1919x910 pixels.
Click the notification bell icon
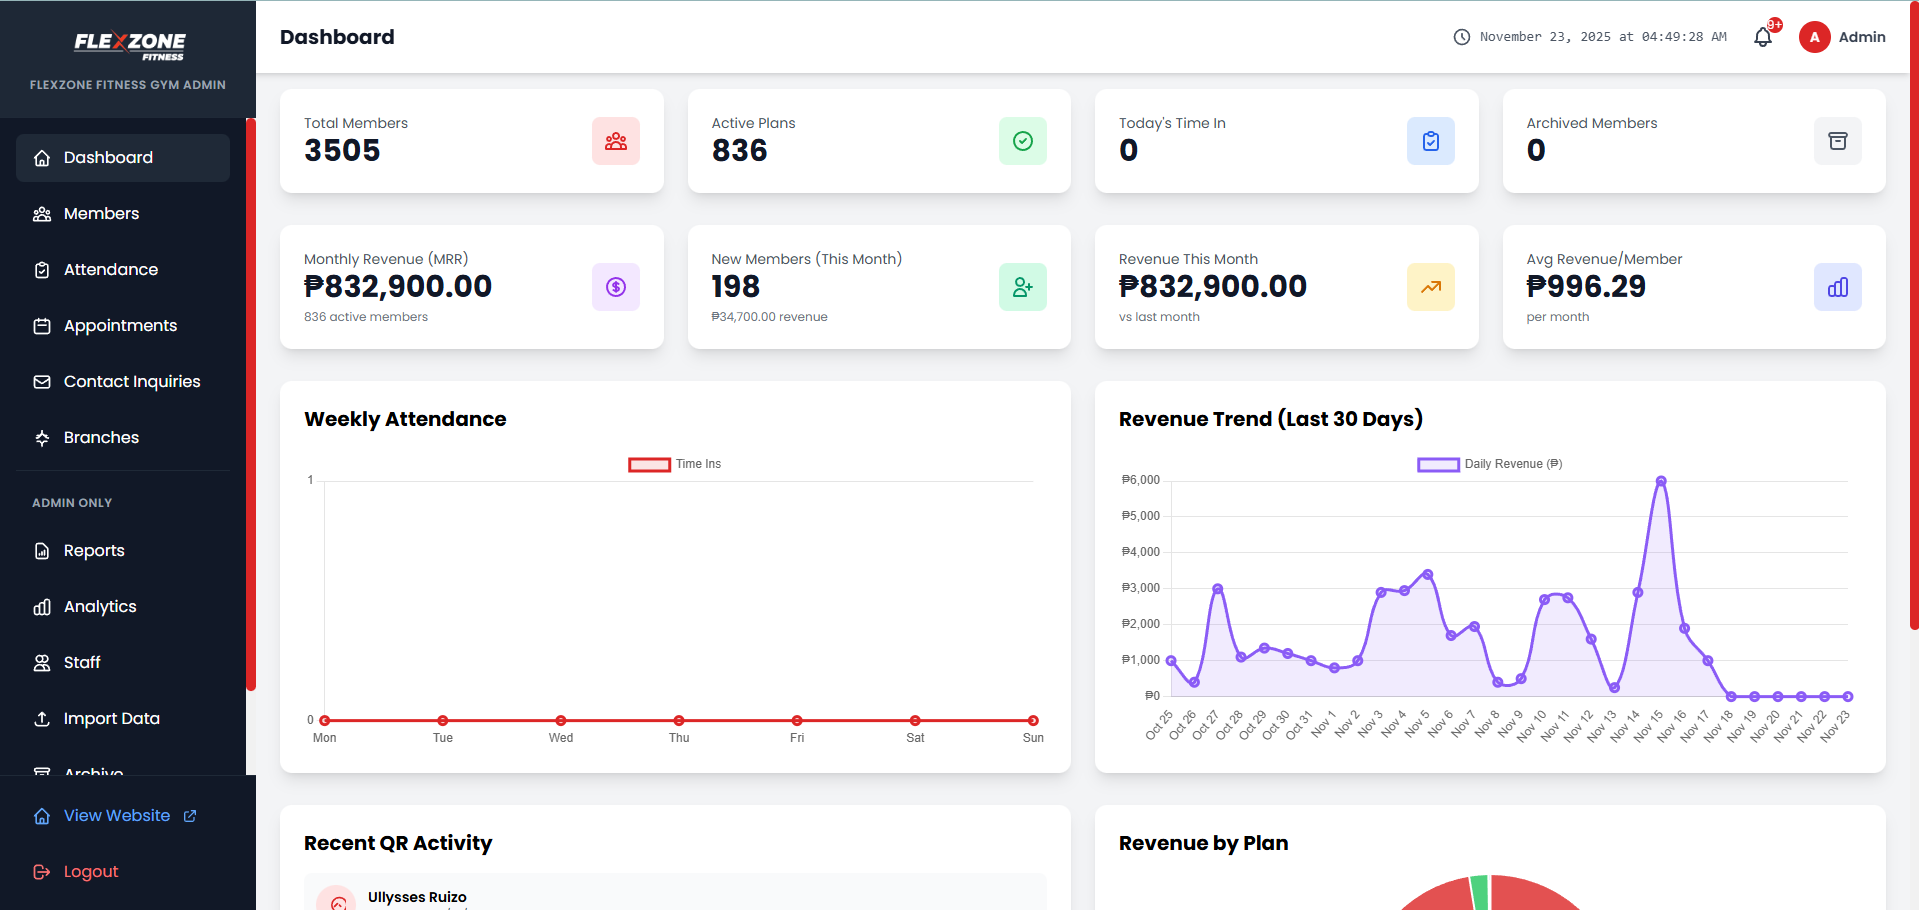pos(1763,37)
